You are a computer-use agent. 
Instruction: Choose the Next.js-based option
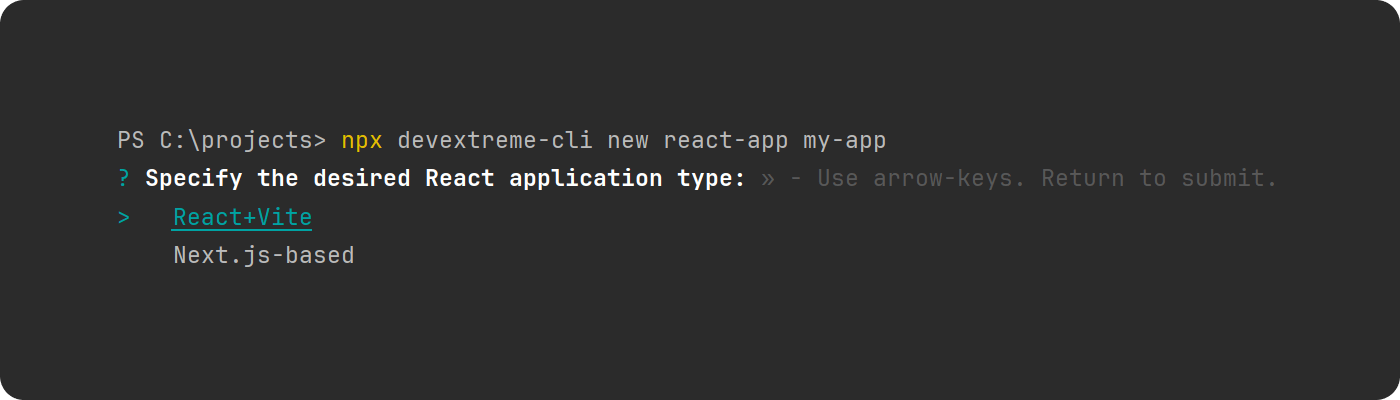[263, 255]
